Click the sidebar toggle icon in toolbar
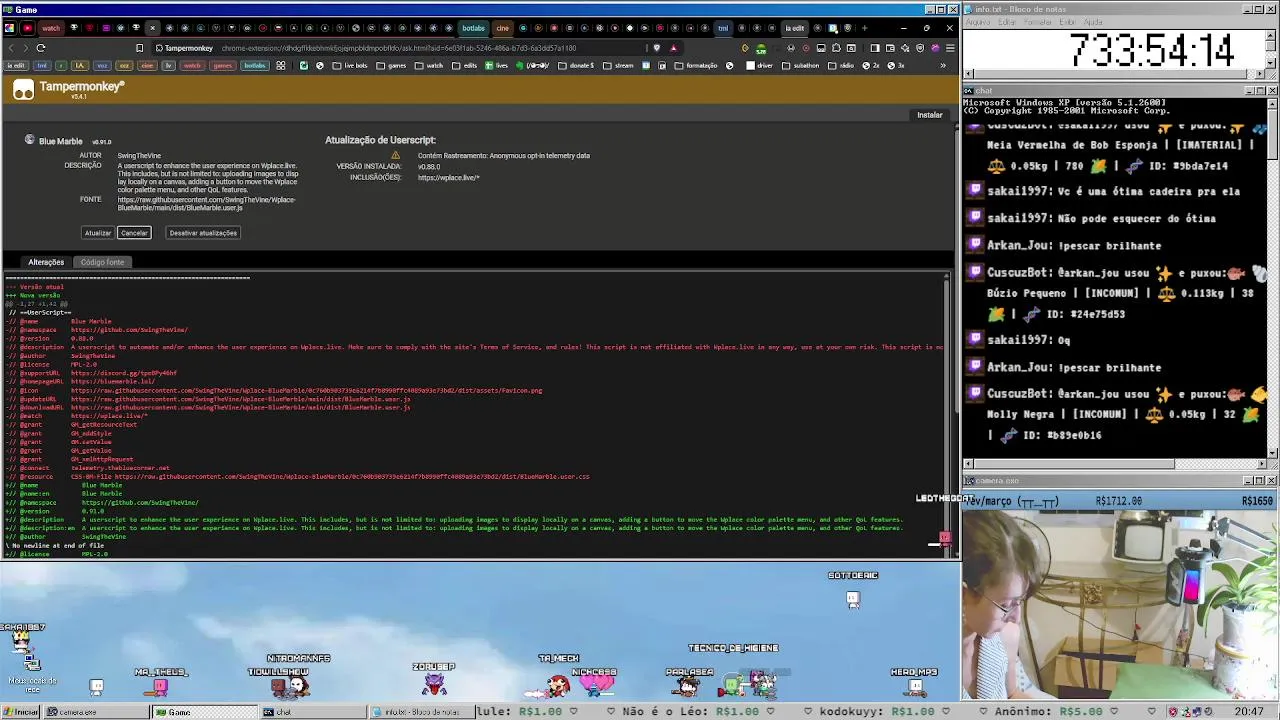Viewport: 1280px width, 720px height. 874,48
